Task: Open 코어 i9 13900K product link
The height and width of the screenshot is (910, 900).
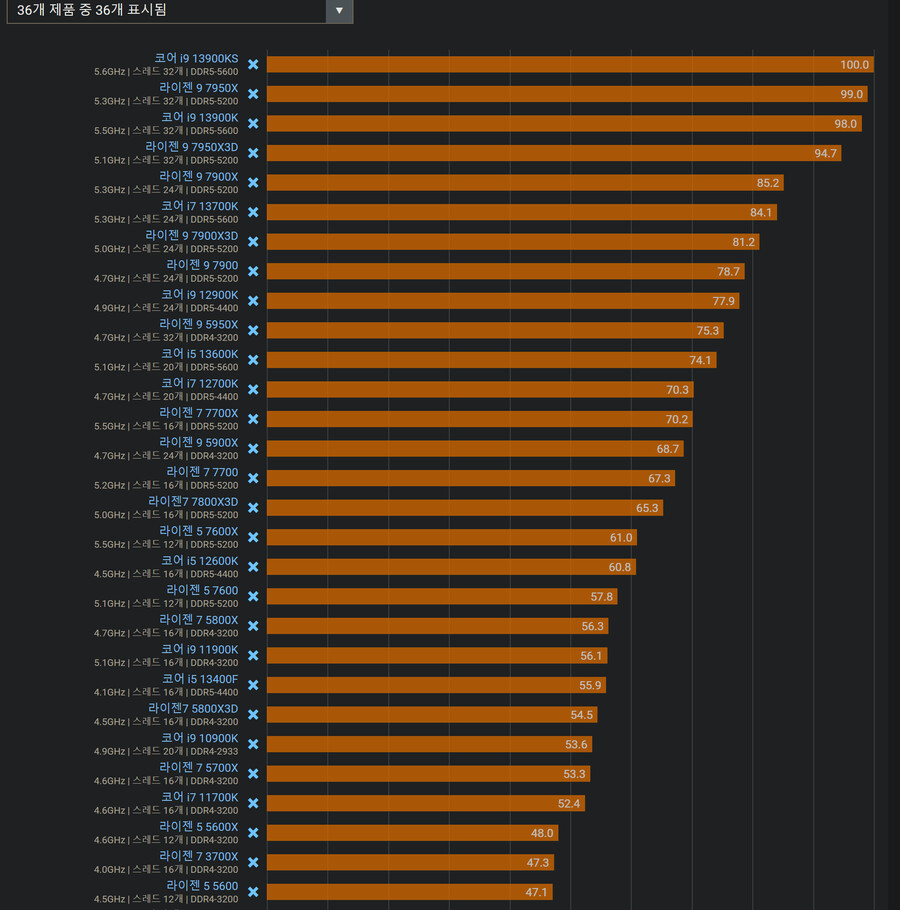Action: (199, 118)
